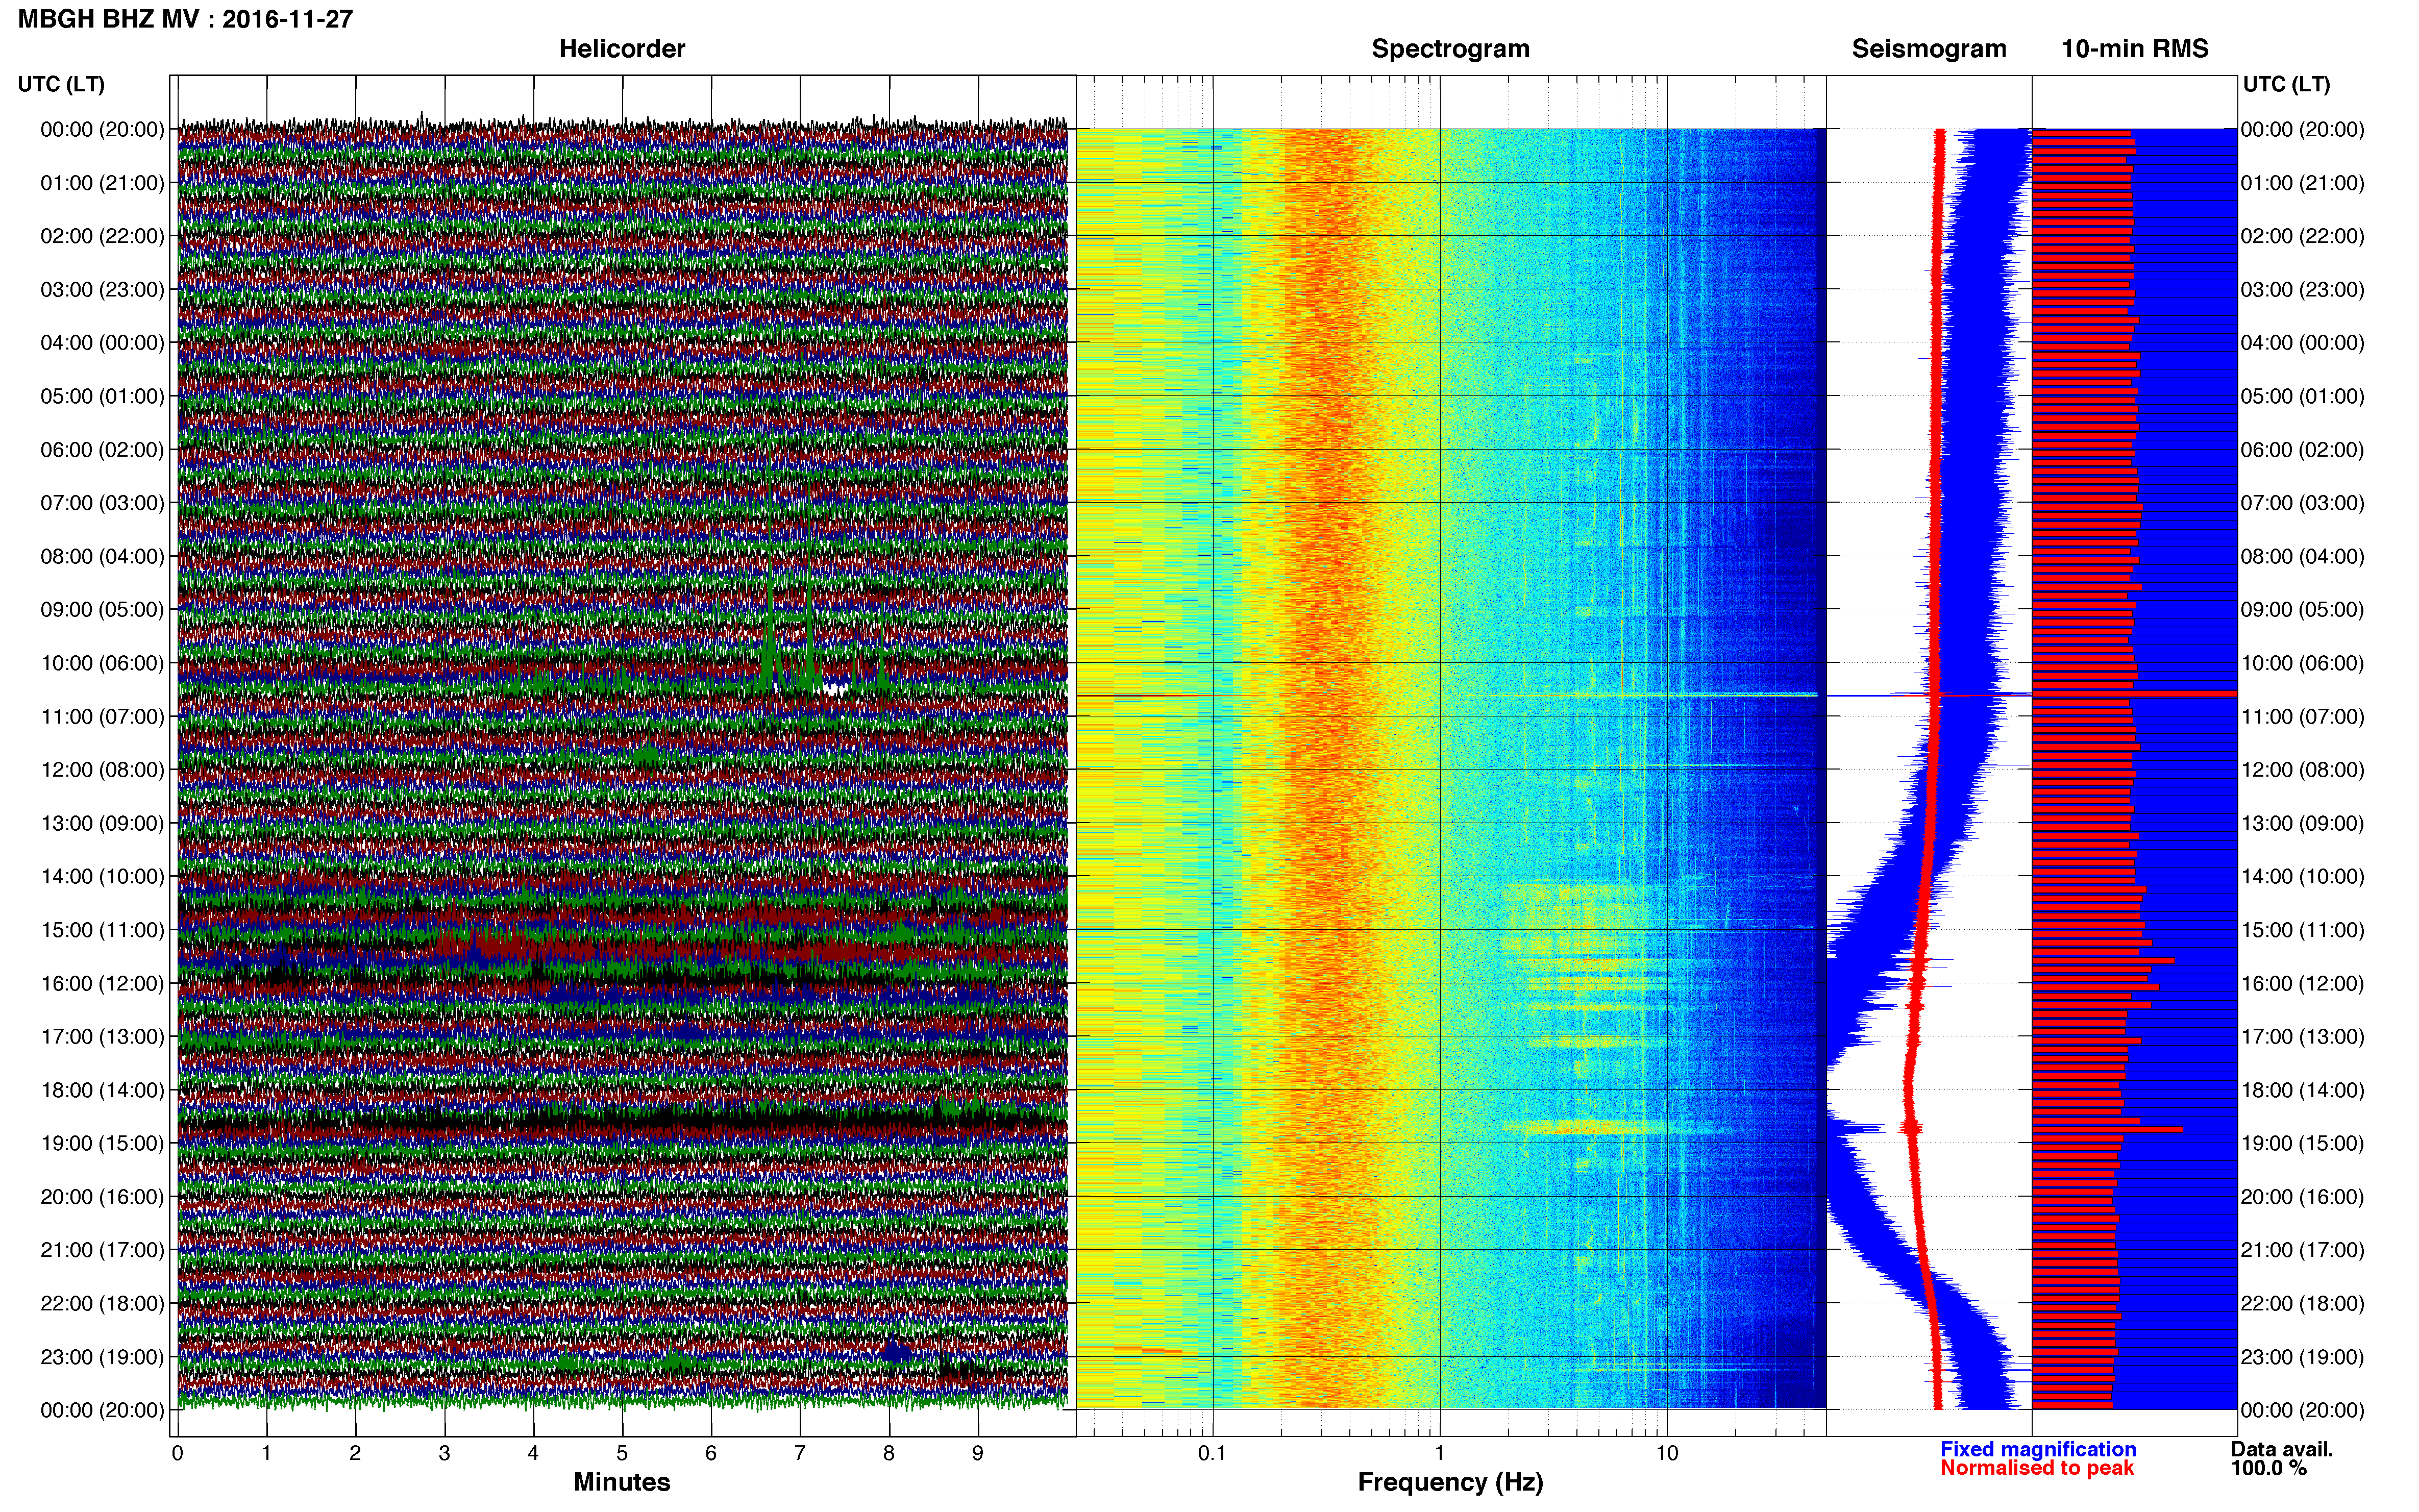Click left time label '22:00 (18:00)'

pos(102,1304)
